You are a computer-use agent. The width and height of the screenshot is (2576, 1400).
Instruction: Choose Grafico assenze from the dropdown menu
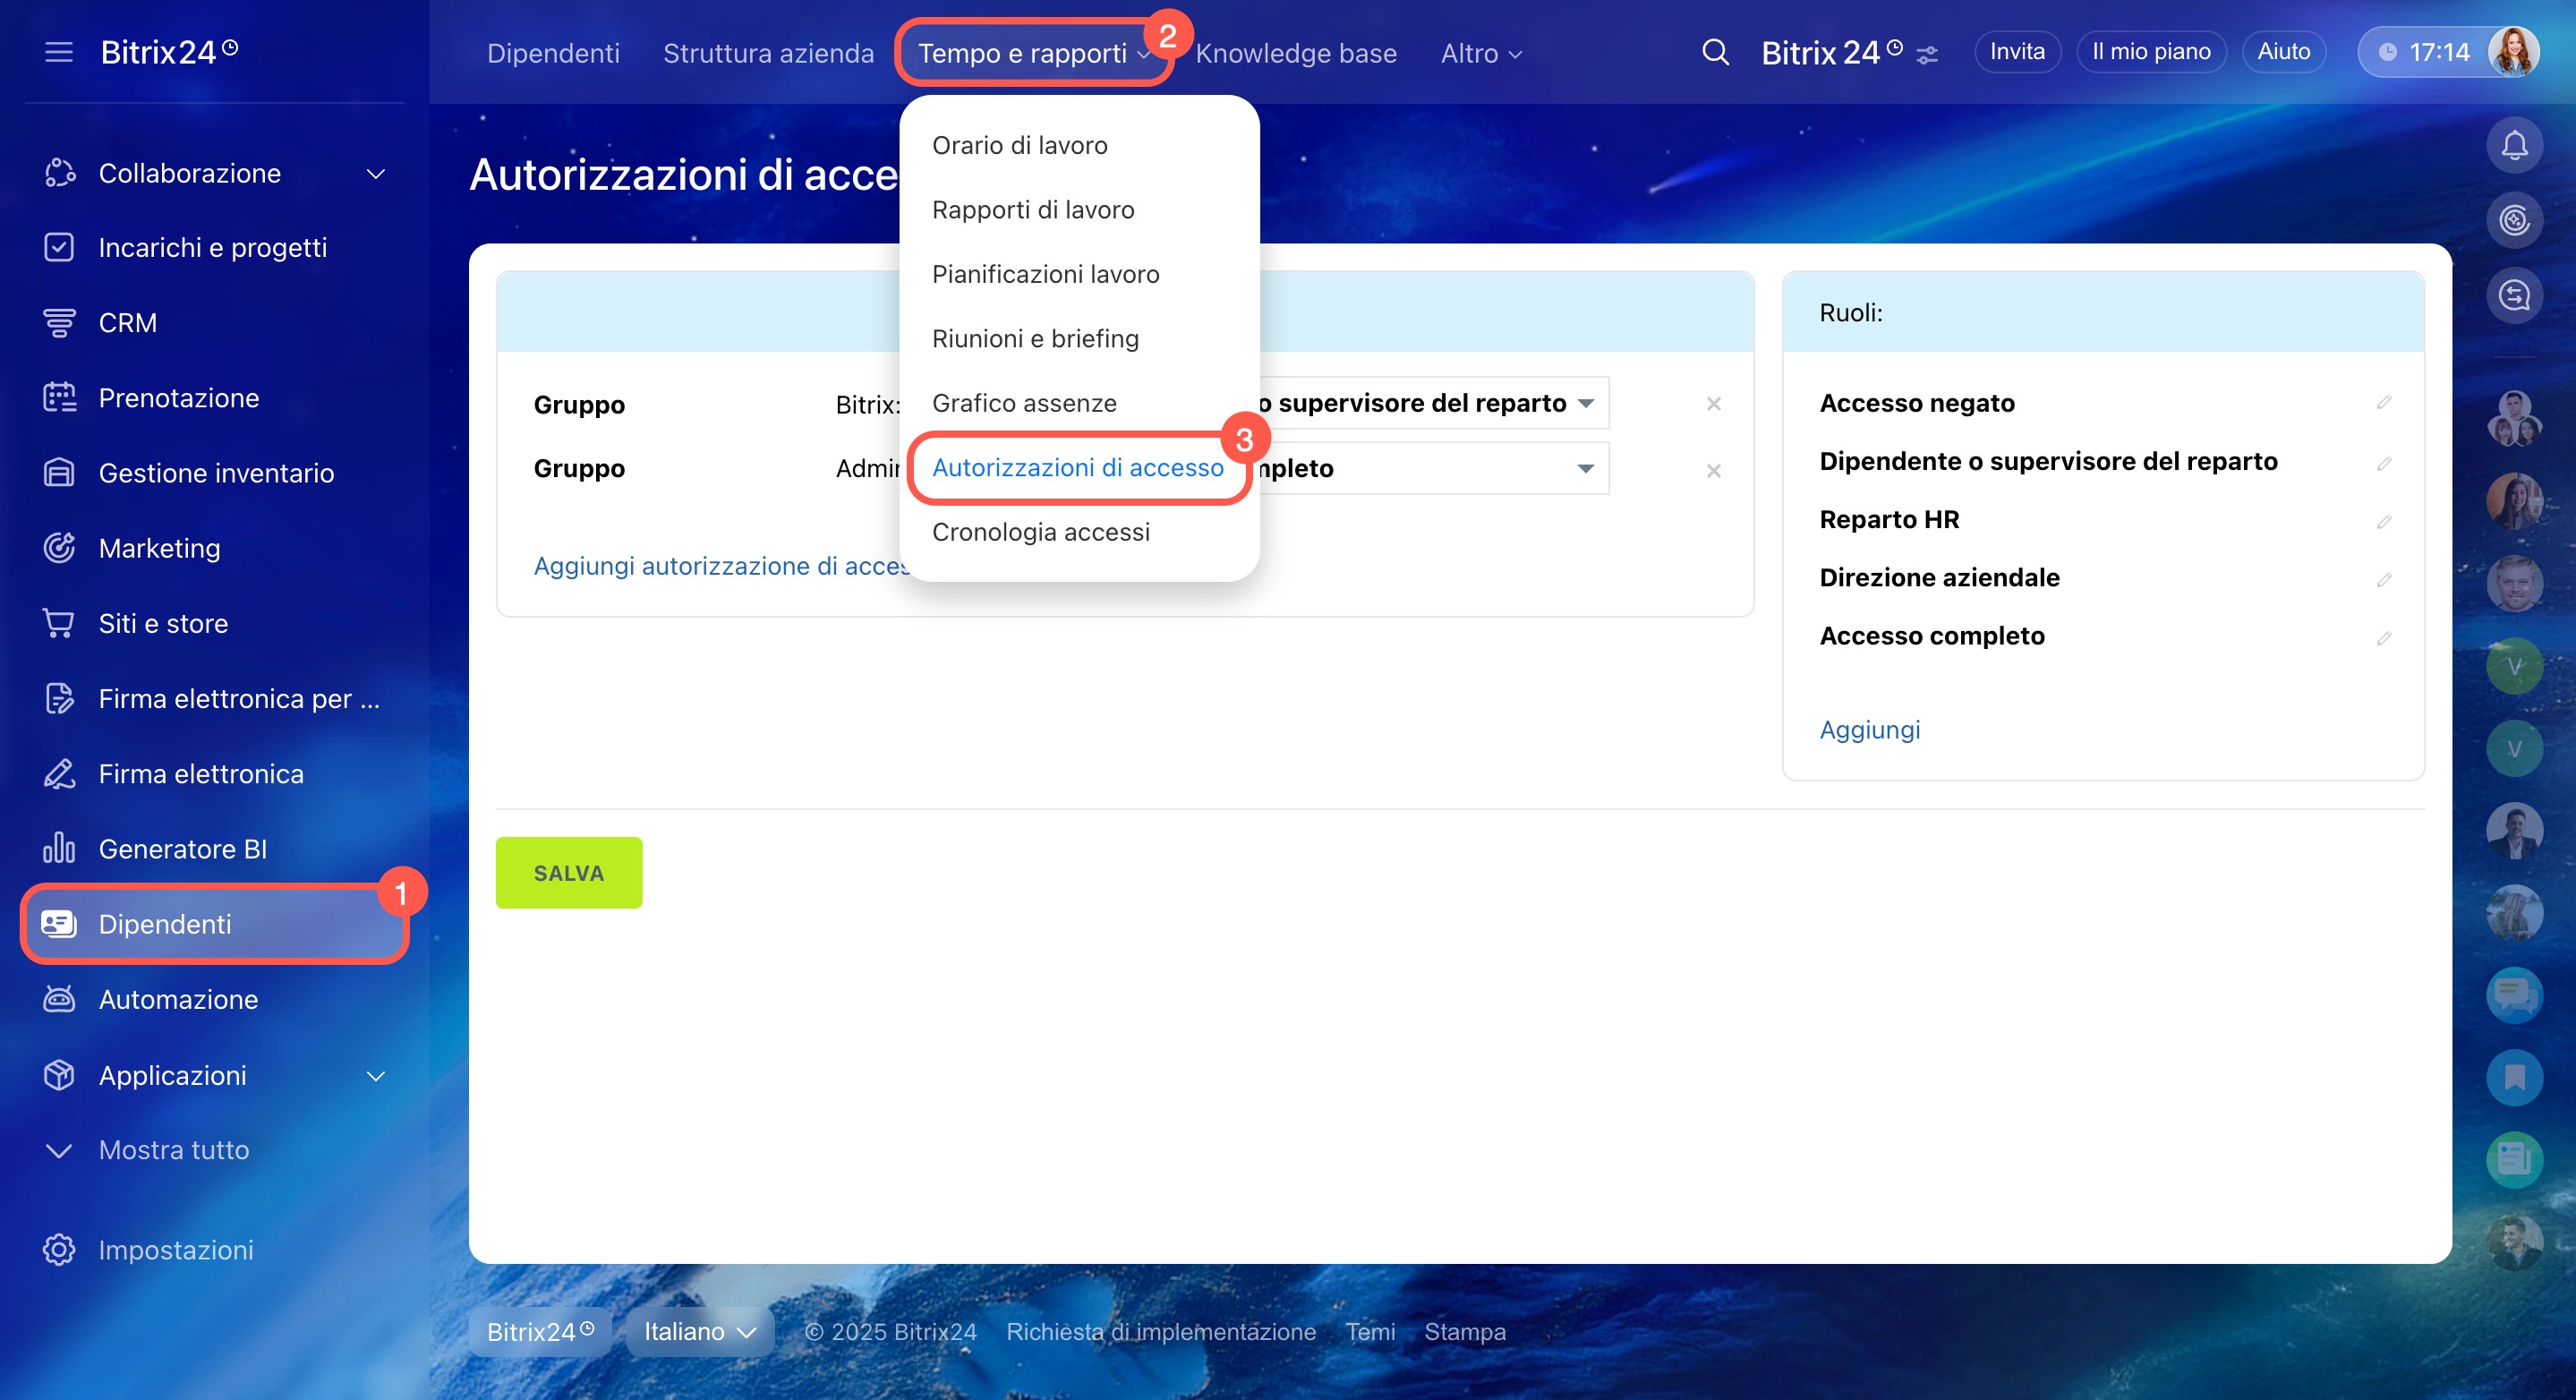pos(1023,403)
